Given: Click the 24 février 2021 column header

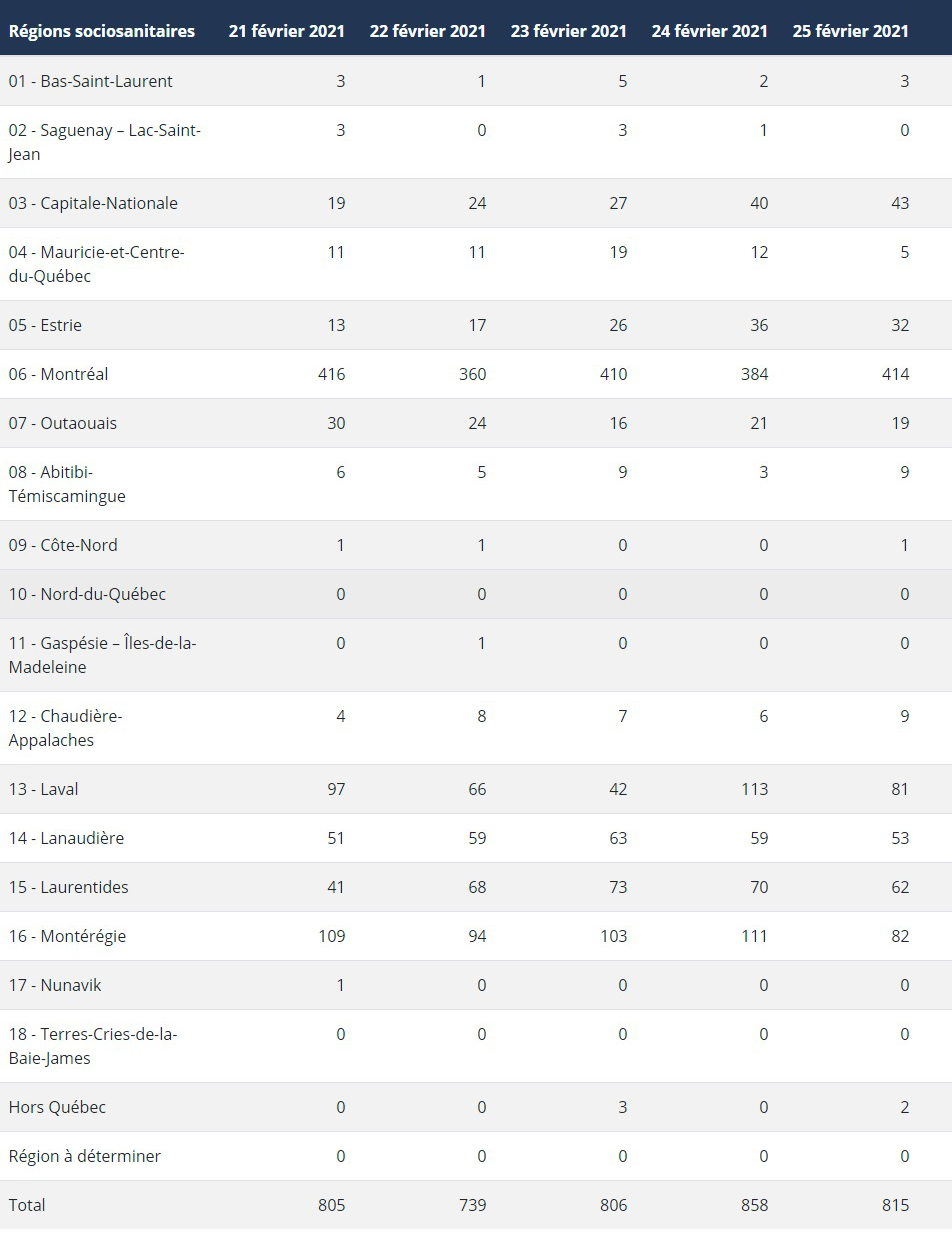Looking at the screenshot, I should 710,31.
